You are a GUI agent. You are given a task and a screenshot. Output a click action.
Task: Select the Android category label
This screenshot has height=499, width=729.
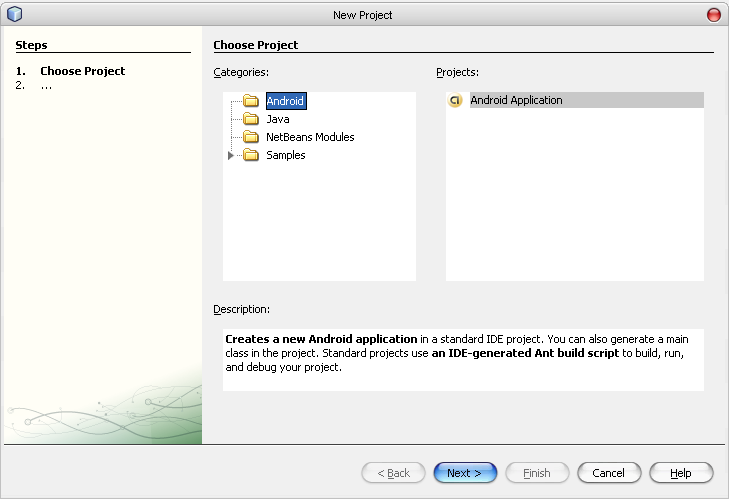pyautogui.click(x=285, y=101)
